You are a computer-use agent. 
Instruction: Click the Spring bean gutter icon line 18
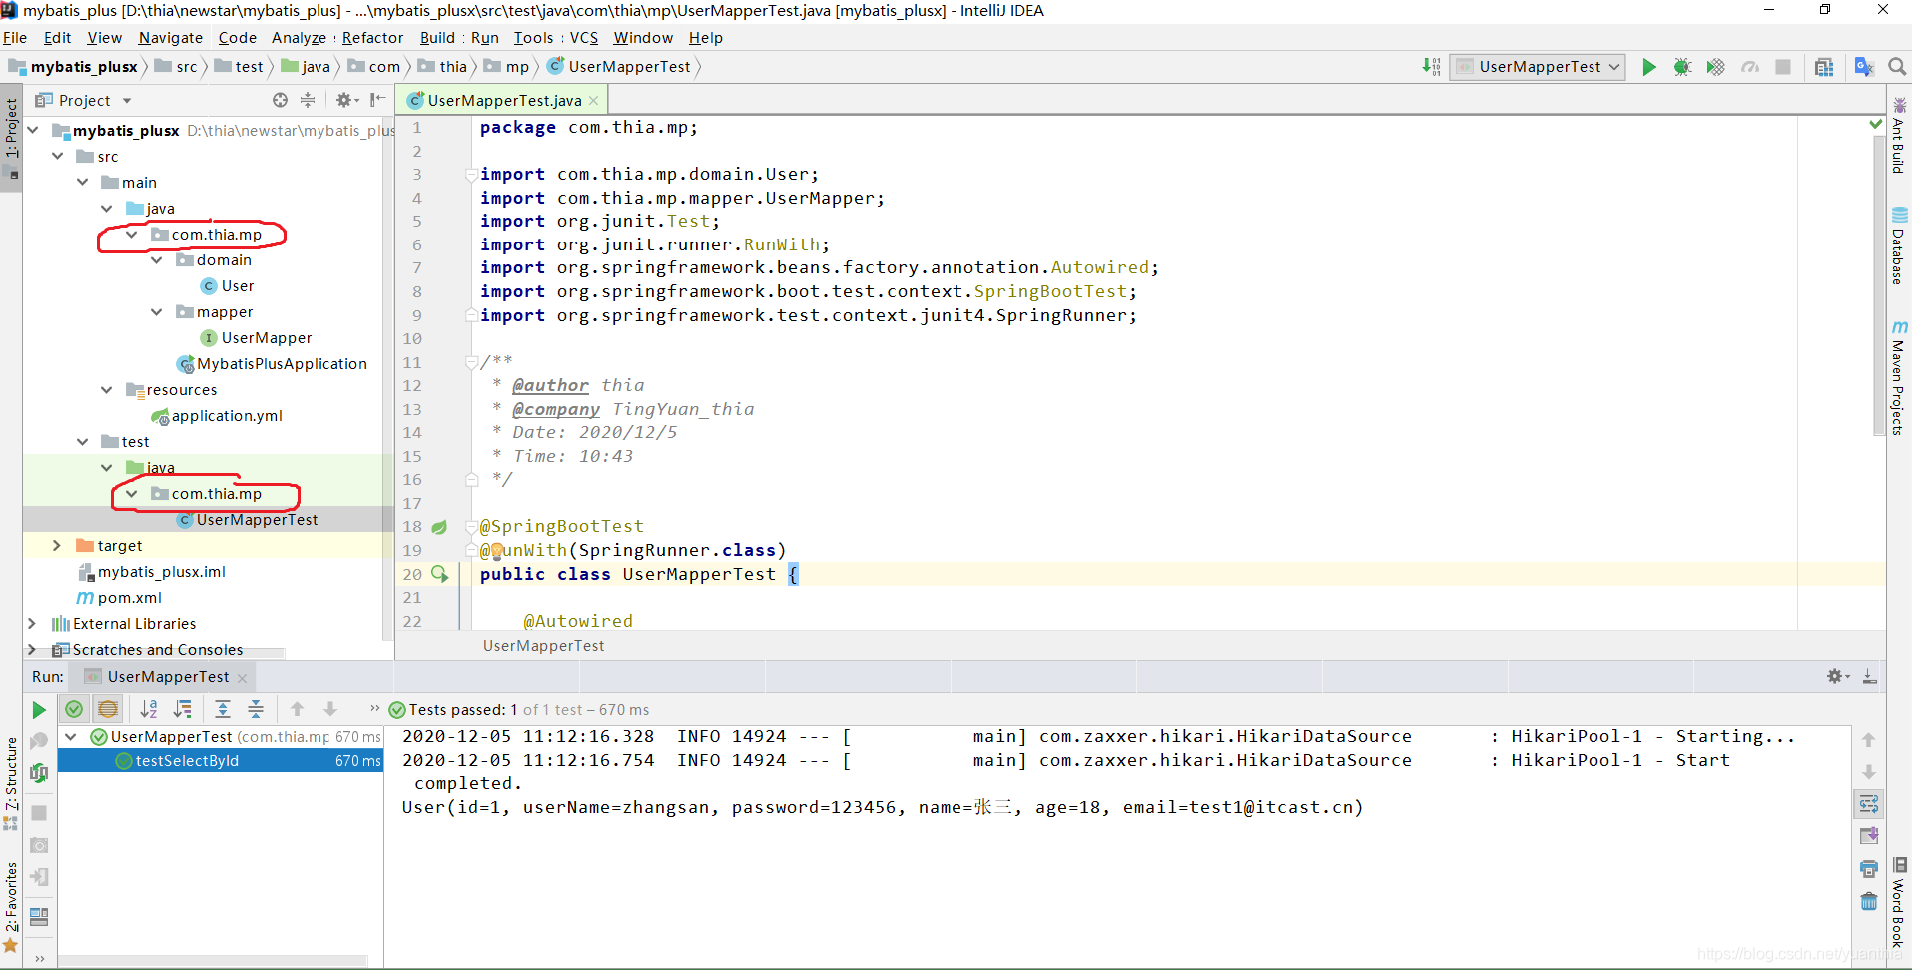[x=439, y=527]
